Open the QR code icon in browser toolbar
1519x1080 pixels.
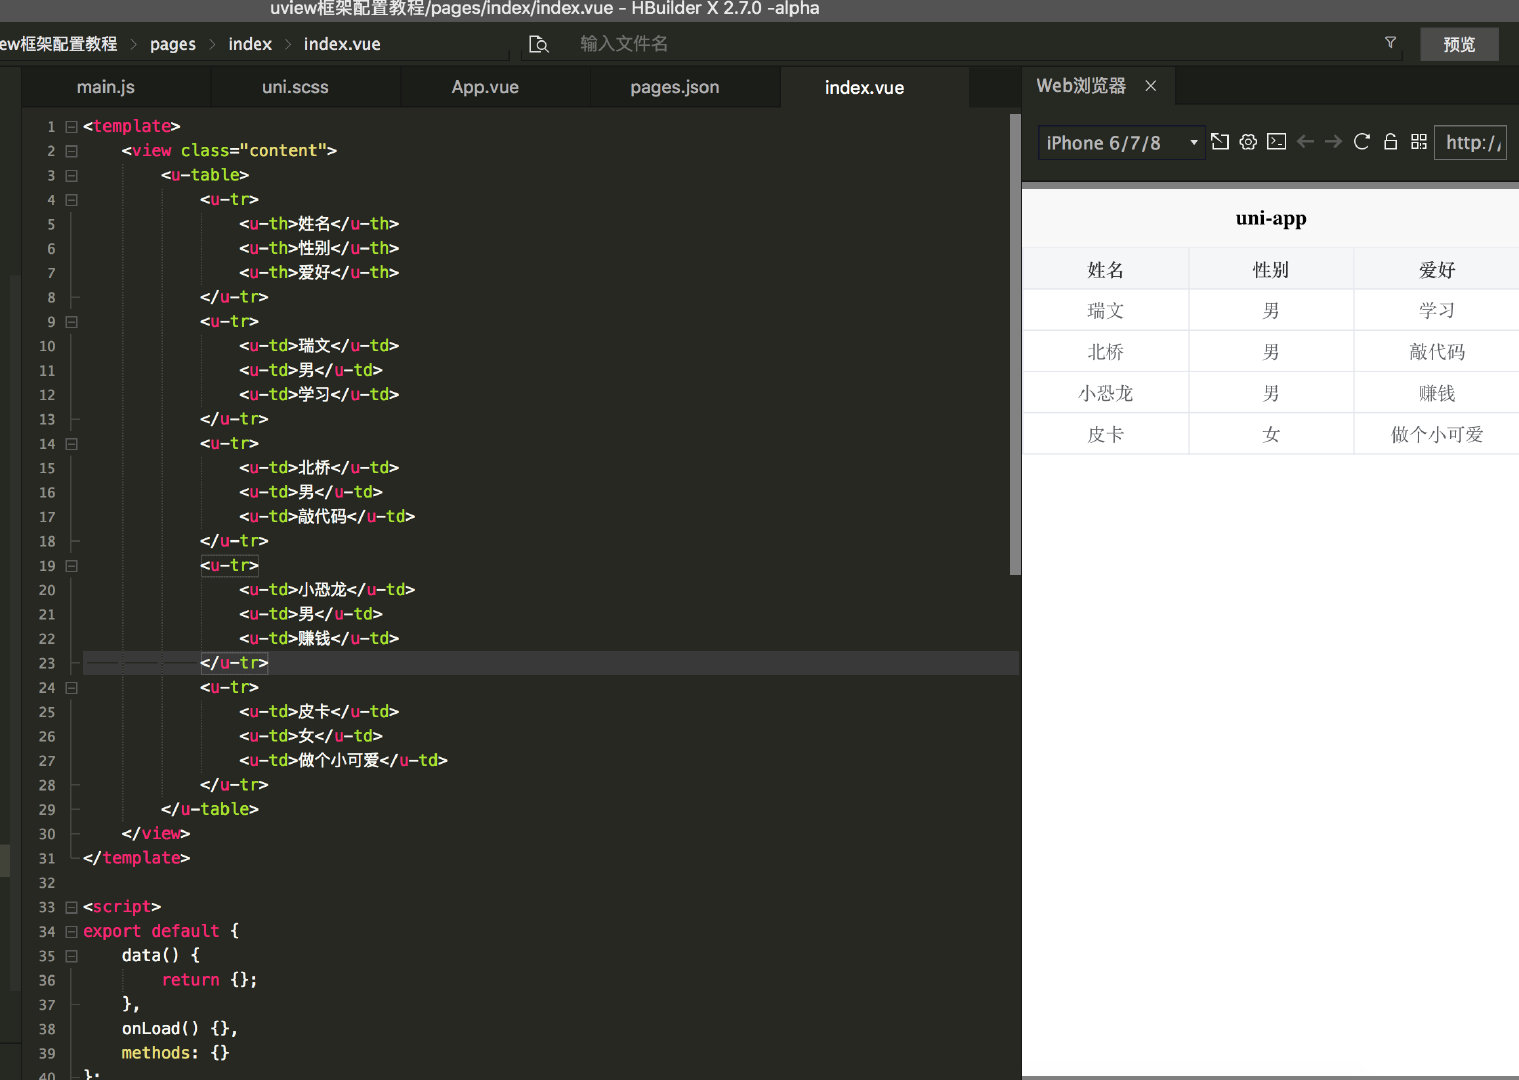coord(1418,142)
